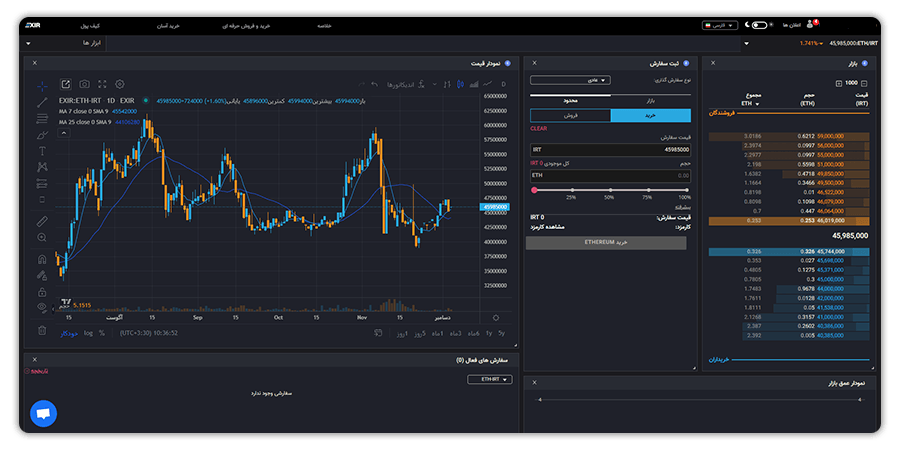Open the blue live chat bubble
900x450 pixels.
pos(44,413)
